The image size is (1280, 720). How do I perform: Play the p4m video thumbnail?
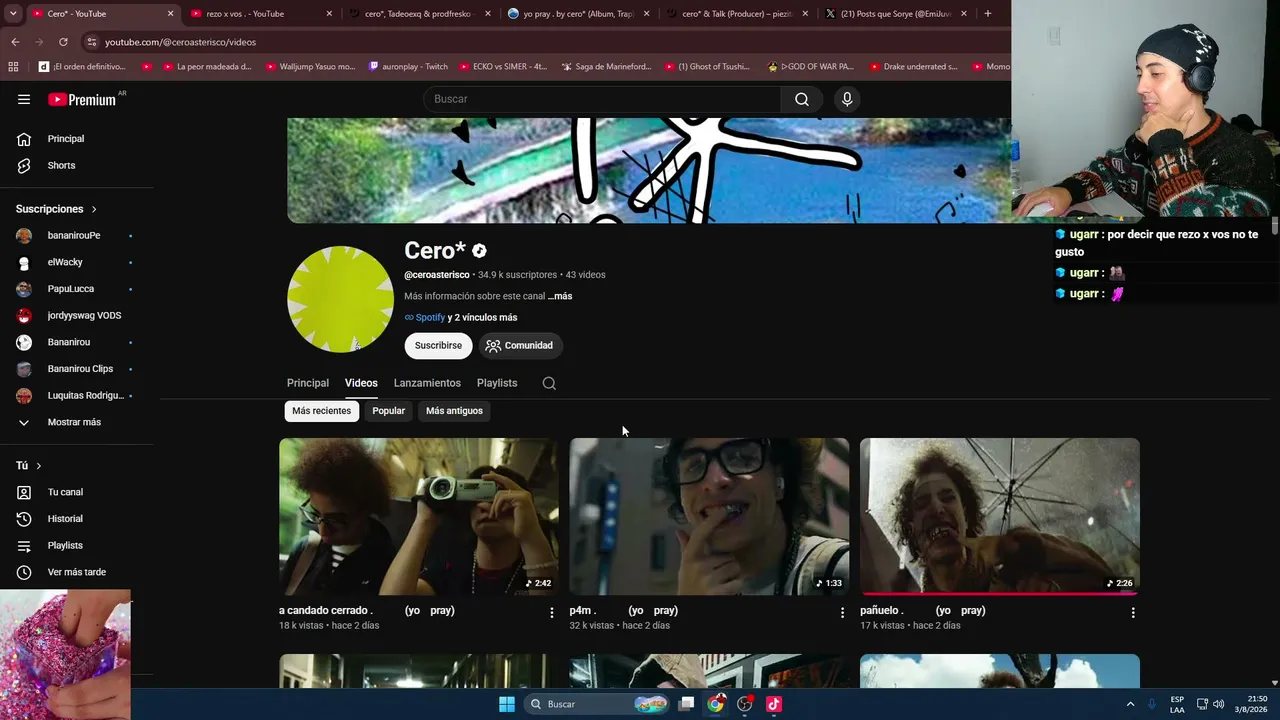tap(709, 517)
